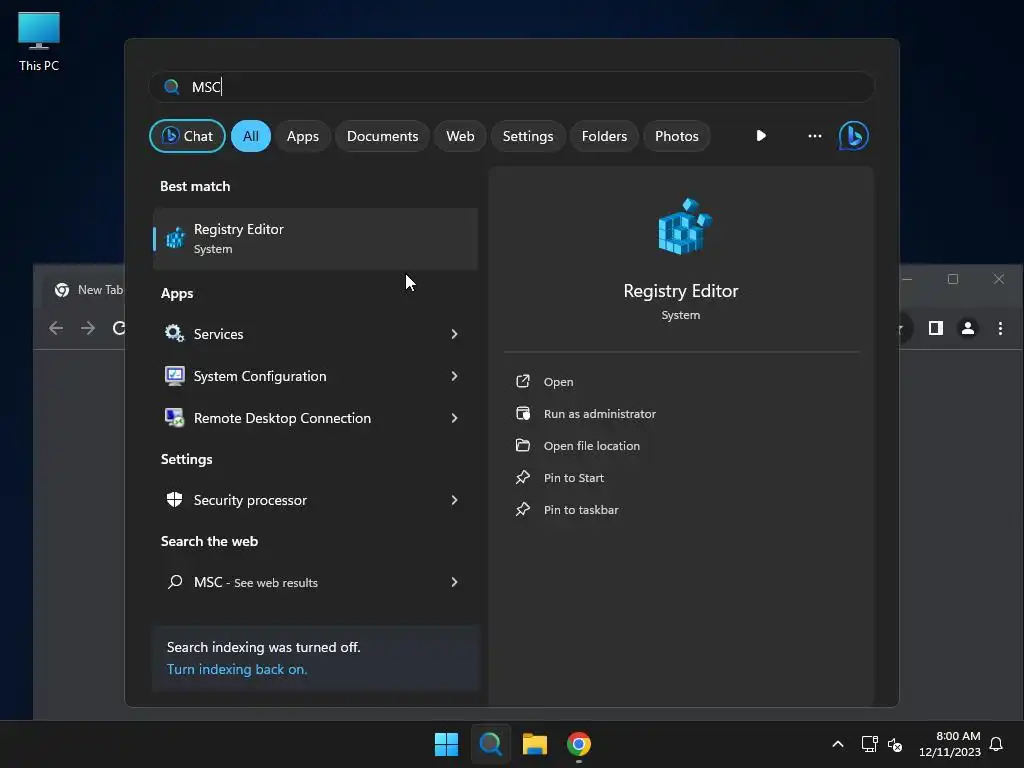
Task: Show hidden tray icons chevron
Action: coord(838,744)
